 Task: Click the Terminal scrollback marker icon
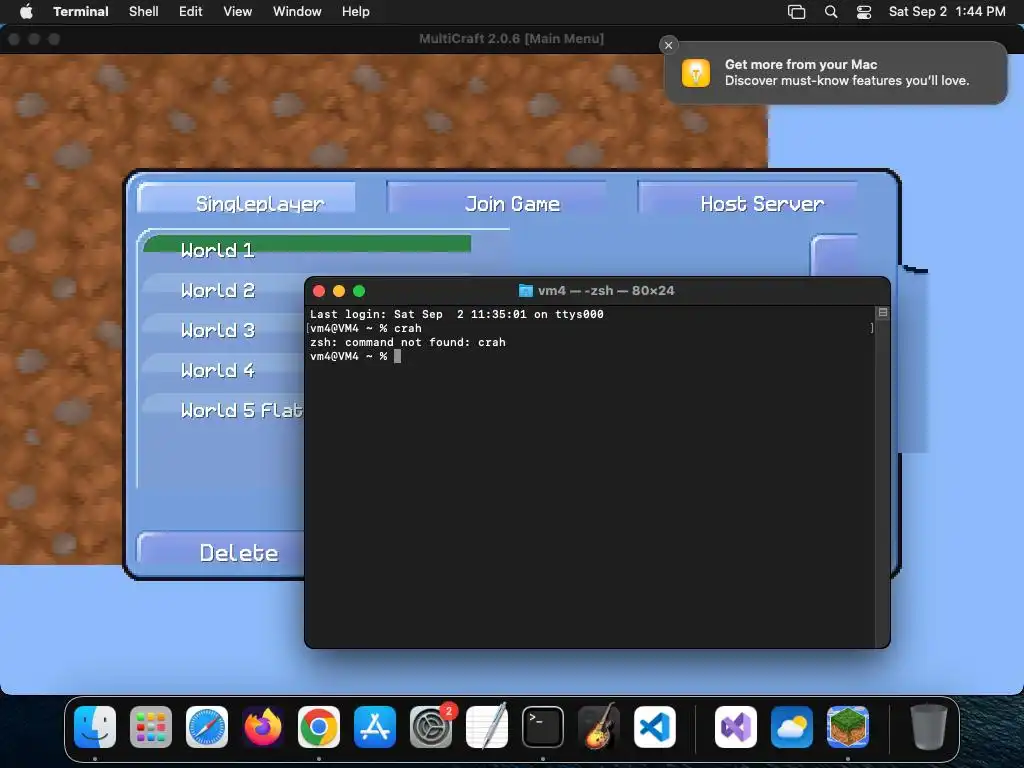pos(883,313)
